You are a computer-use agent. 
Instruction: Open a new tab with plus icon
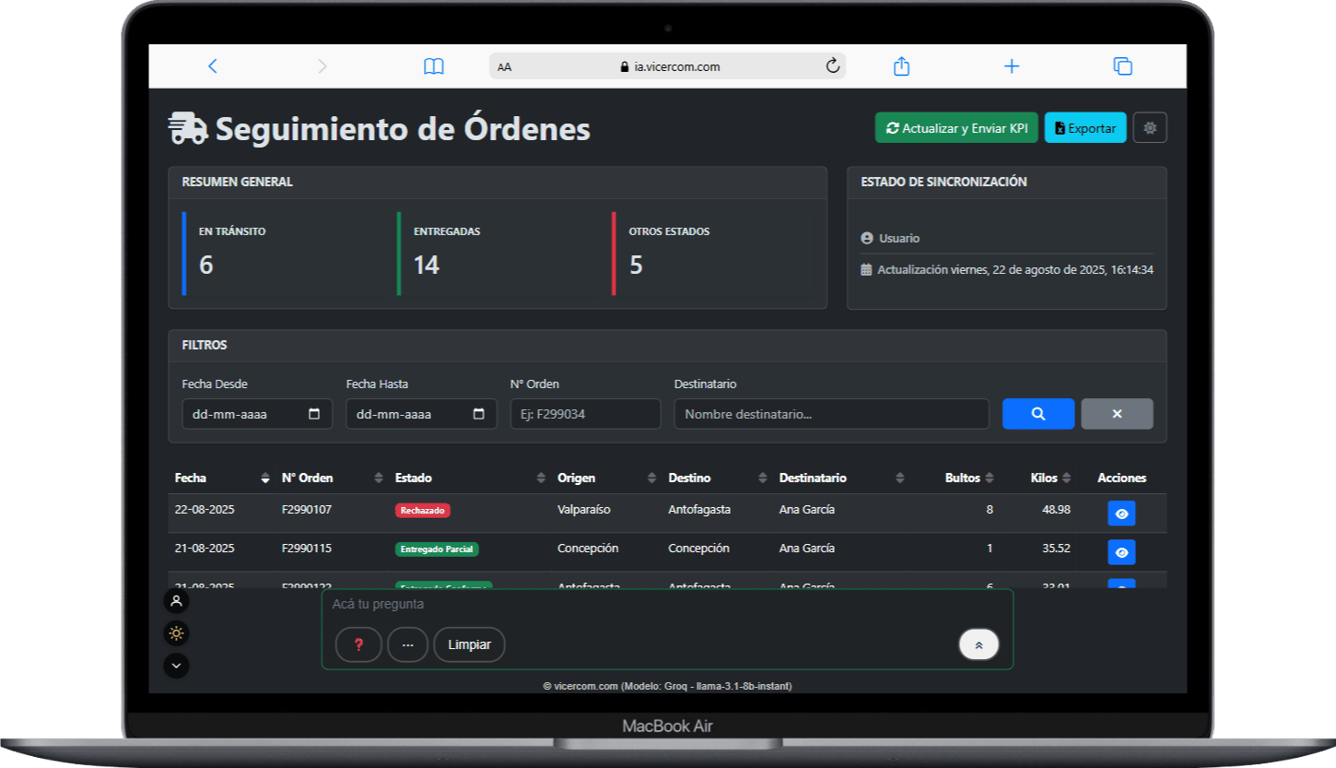(1012, 66)
